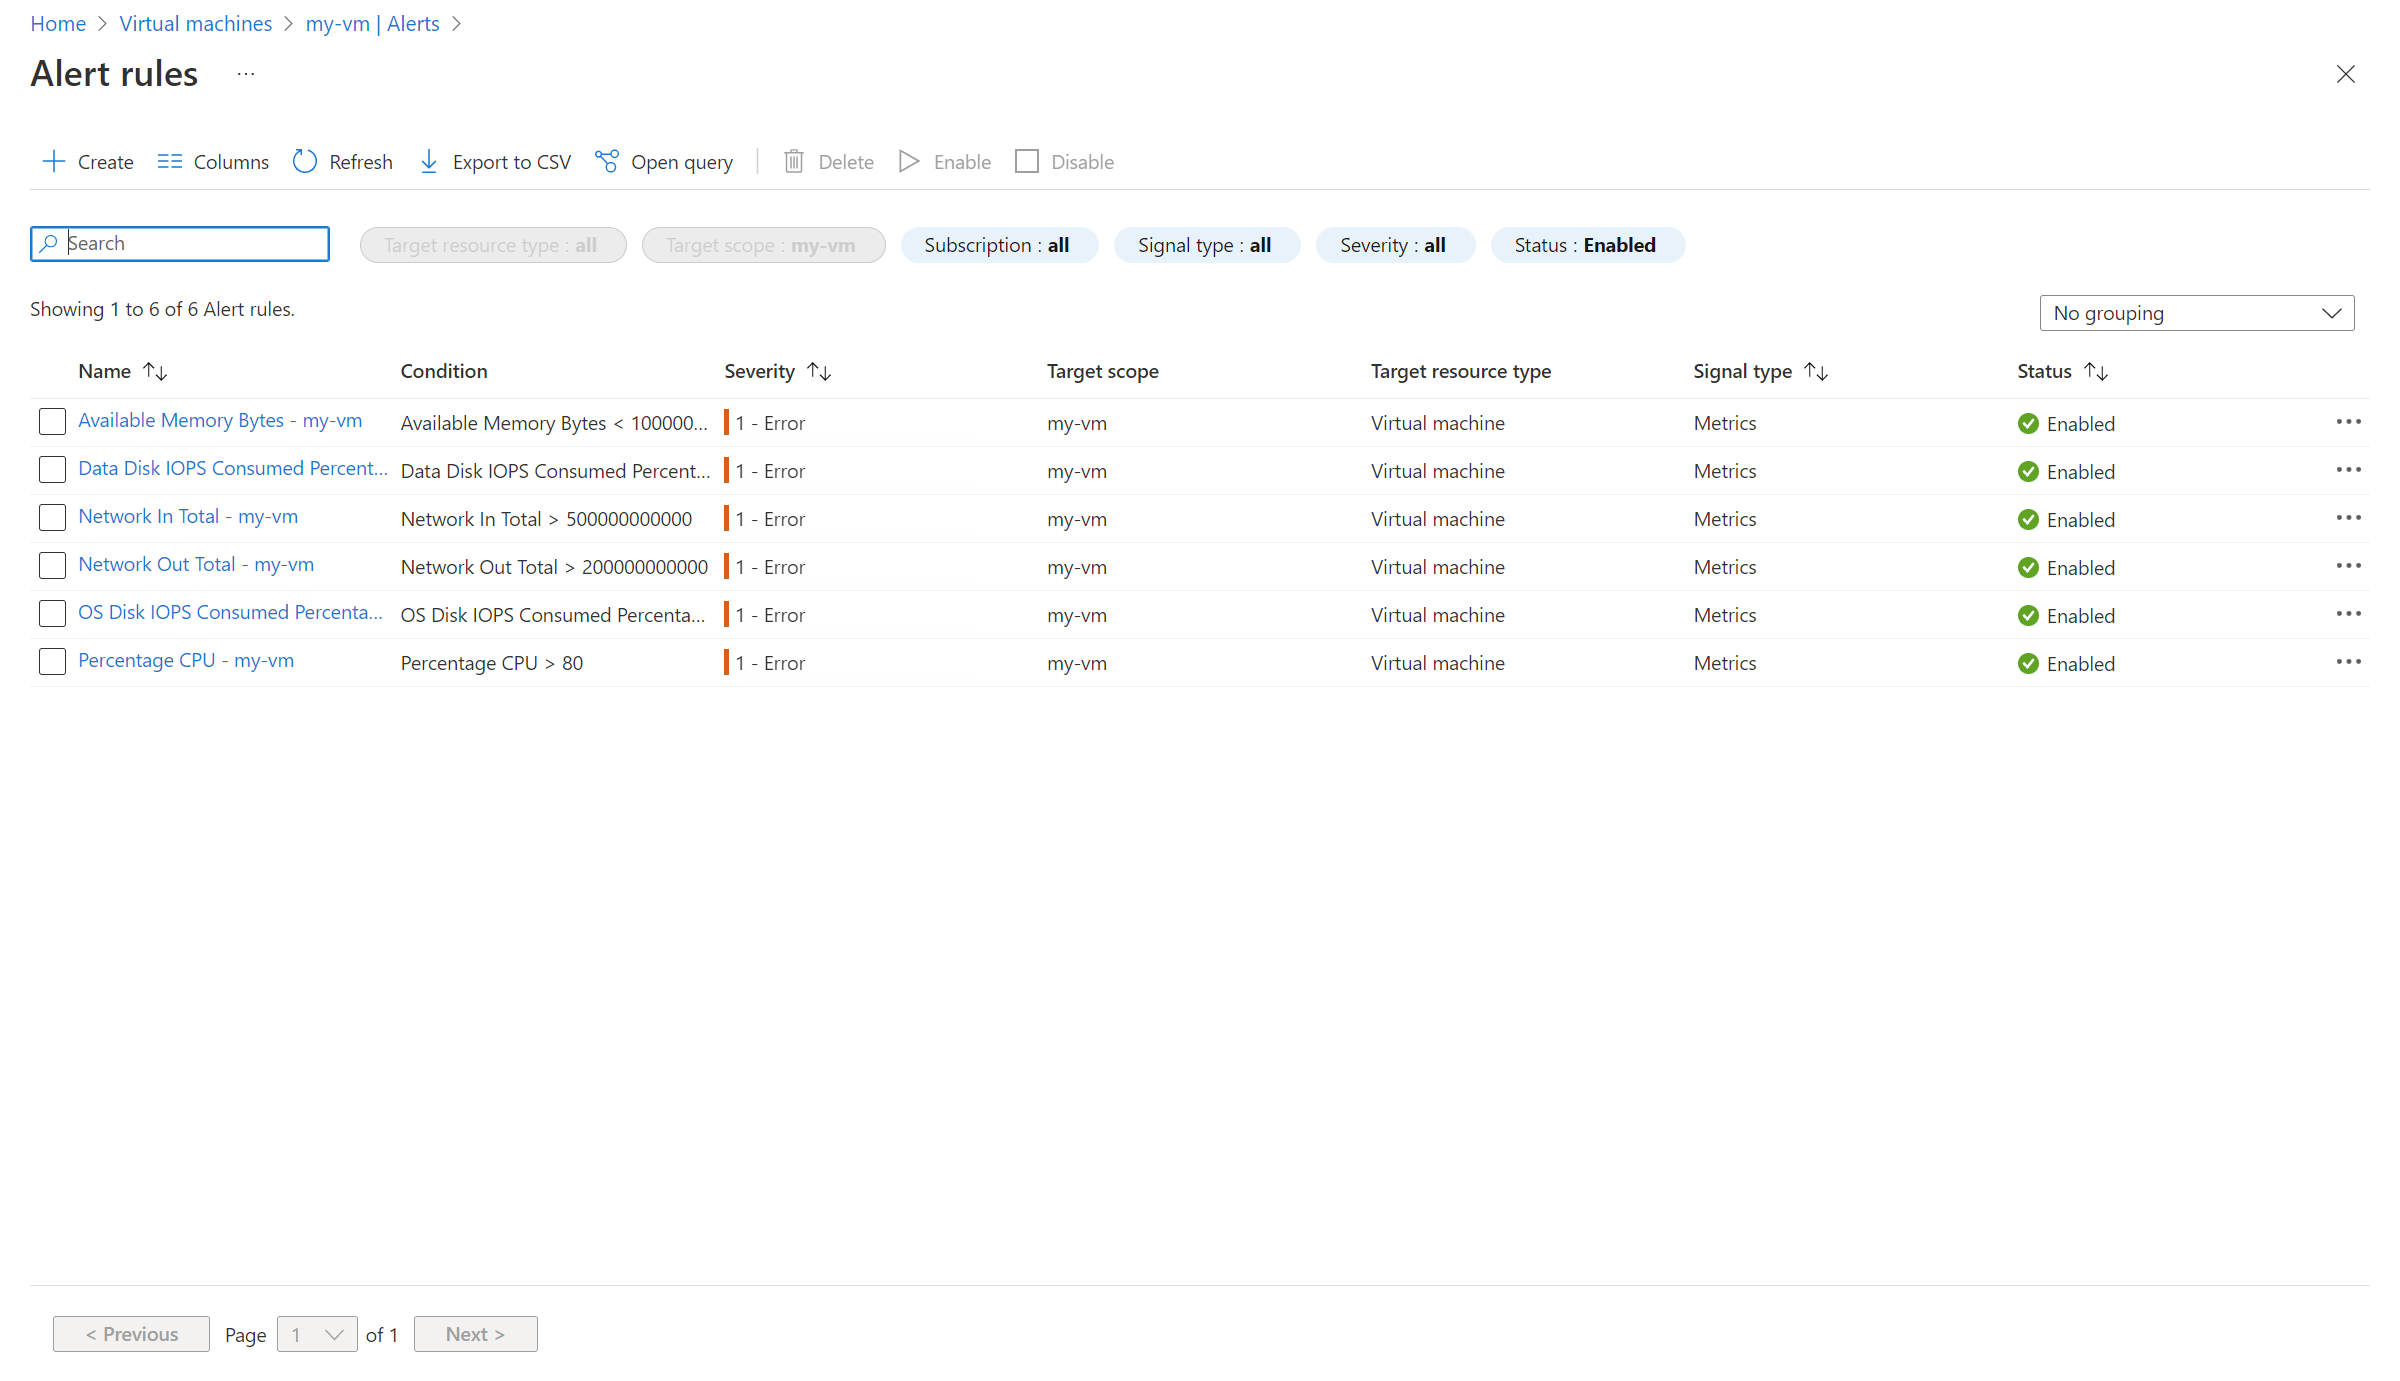The height and width of the screenshot is (1381, 2400).
Task: Select the Network Out Total rule checkbox
Action: pos(52,566)
